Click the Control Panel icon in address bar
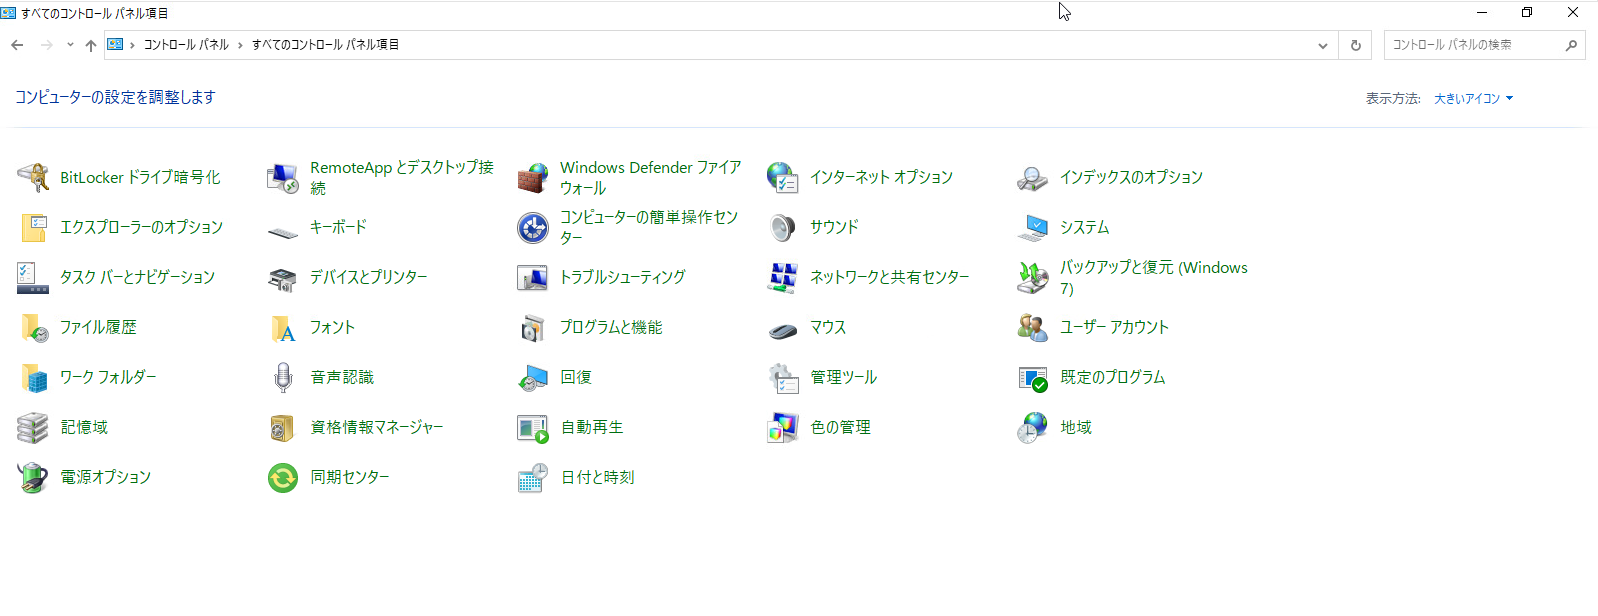 point(115,44)
